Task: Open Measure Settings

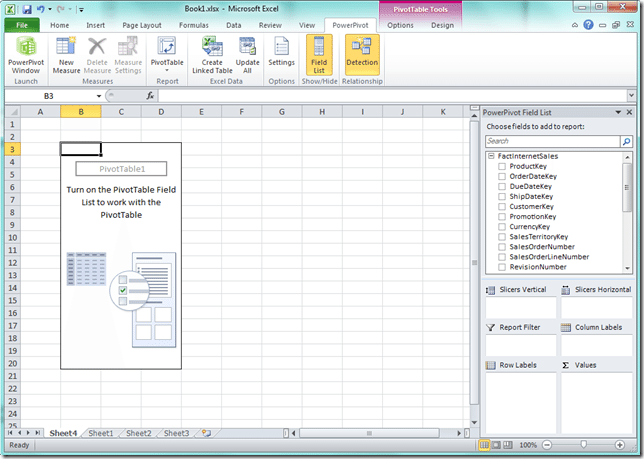Action: pyautogui.click(x=128, y=55)
